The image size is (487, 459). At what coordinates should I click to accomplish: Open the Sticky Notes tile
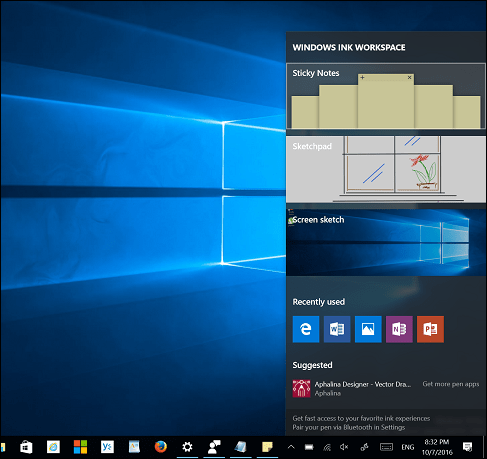pos(386,96)
